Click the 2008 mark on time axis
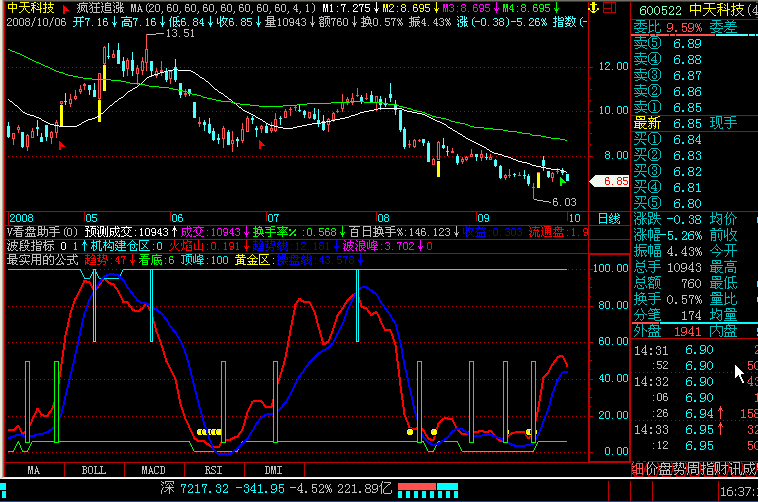The height and width of the screenshot is (502, 758). [x=21, y=218]
